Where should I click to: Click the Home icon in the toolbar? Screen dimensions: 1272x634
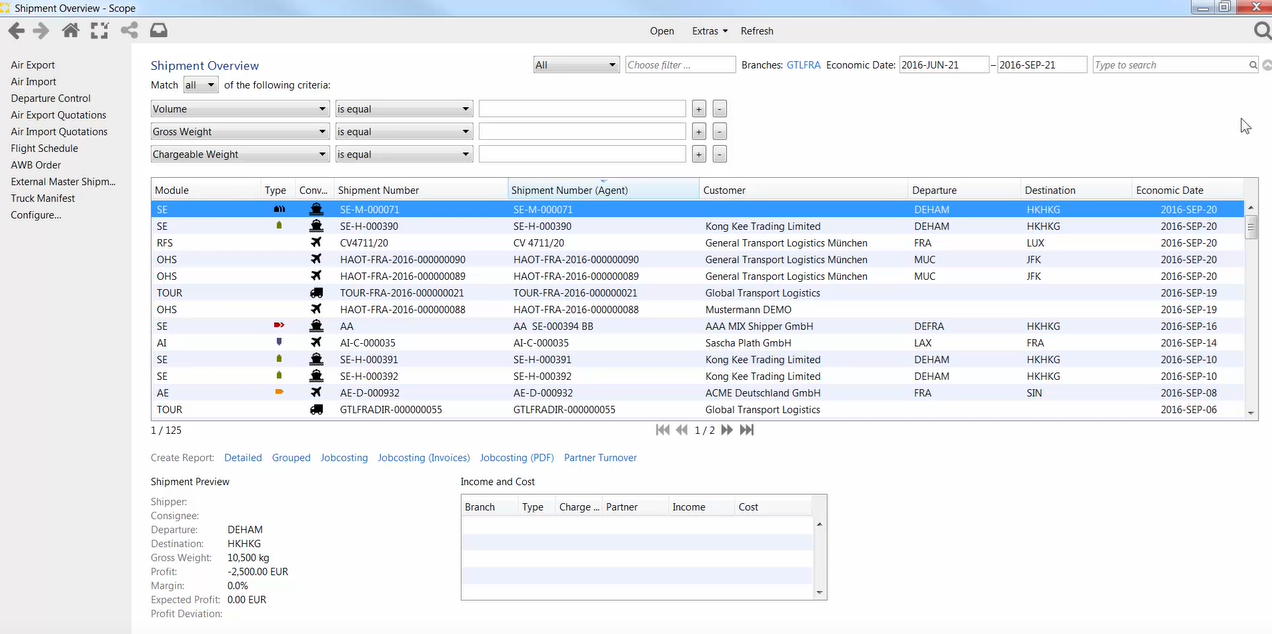(x=69, y=31)
